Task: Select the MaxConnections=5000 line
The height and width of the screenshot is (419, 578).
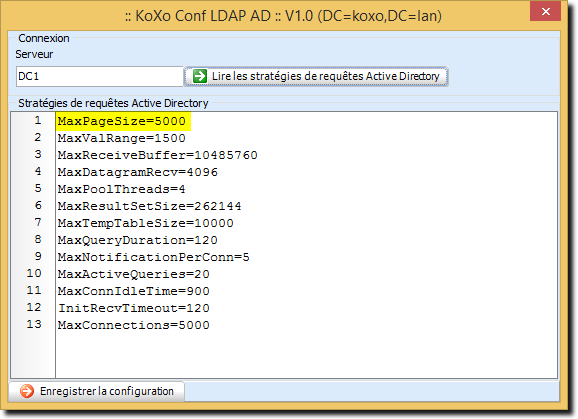Action: tap(134, 325)
